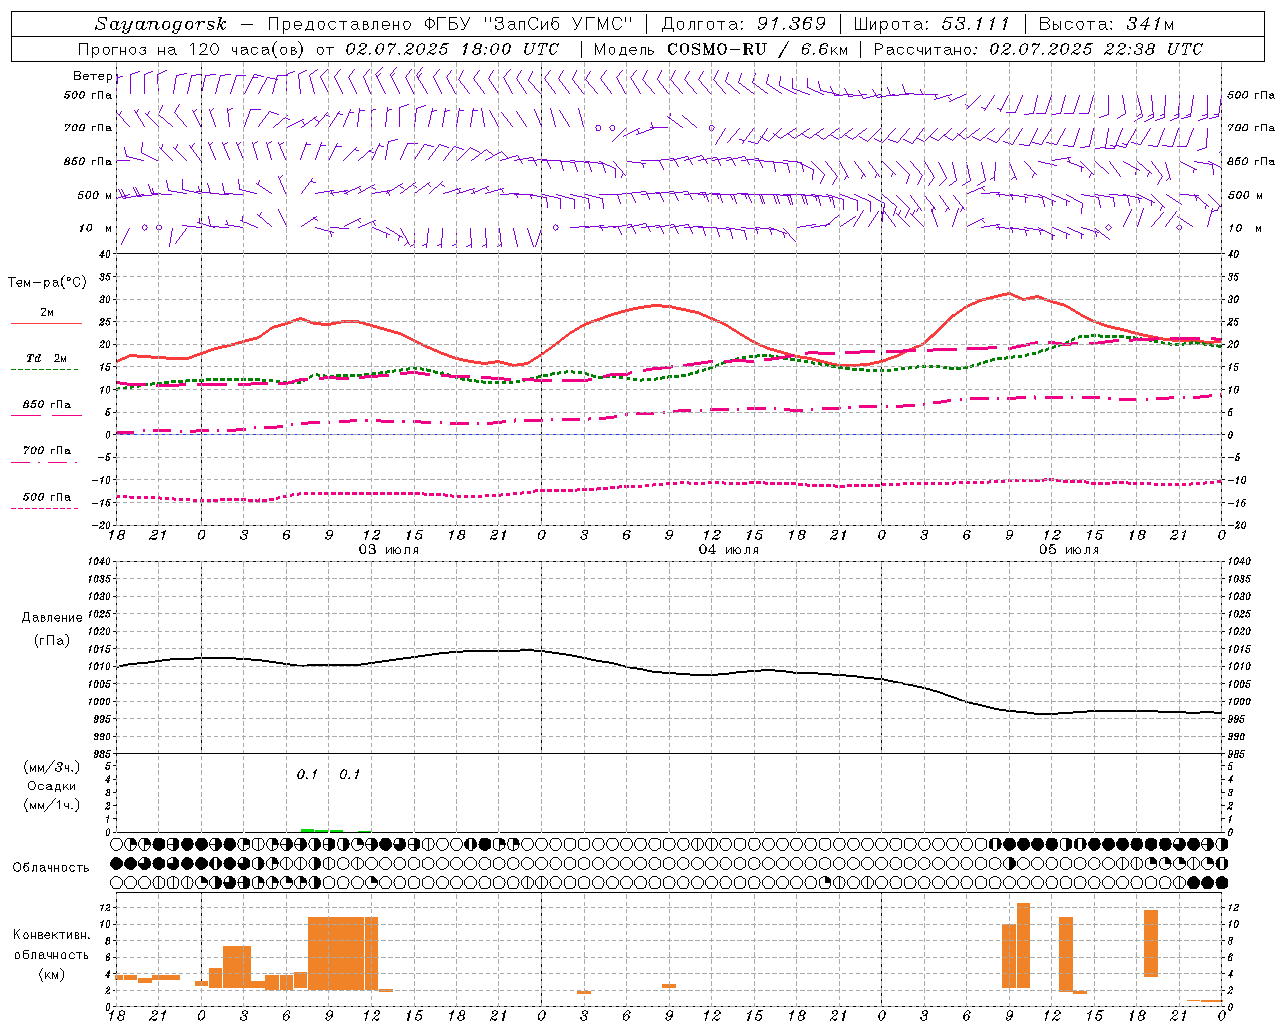The image size is (1280, 1024).
Task: Click the 'Тем-ра(°C)' temperature panel label
Action: [x=47, y=283]
